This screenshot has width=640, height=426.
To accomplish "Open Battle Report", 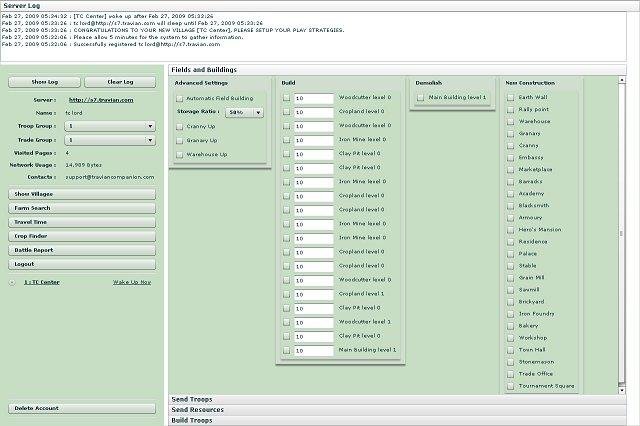I will pos(82,250).
